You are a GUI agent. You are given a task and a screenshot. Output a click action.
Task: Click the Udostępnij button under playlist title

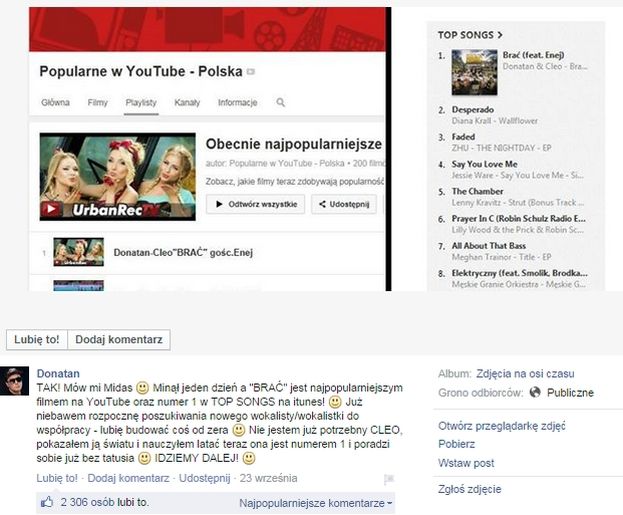[344, 204]
